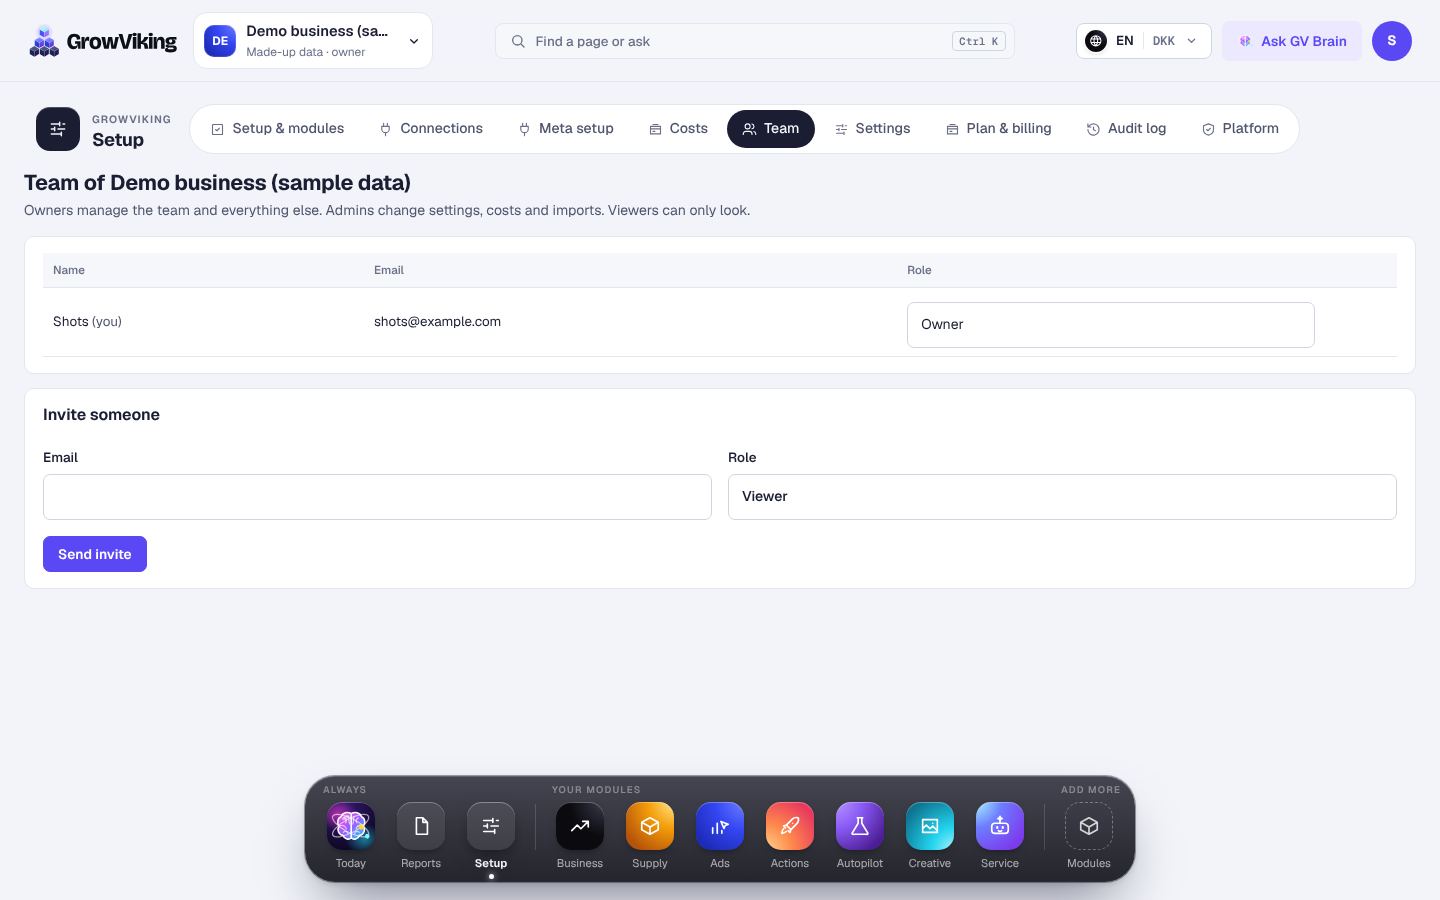Open the Service robot icon

coord(1000,826)
